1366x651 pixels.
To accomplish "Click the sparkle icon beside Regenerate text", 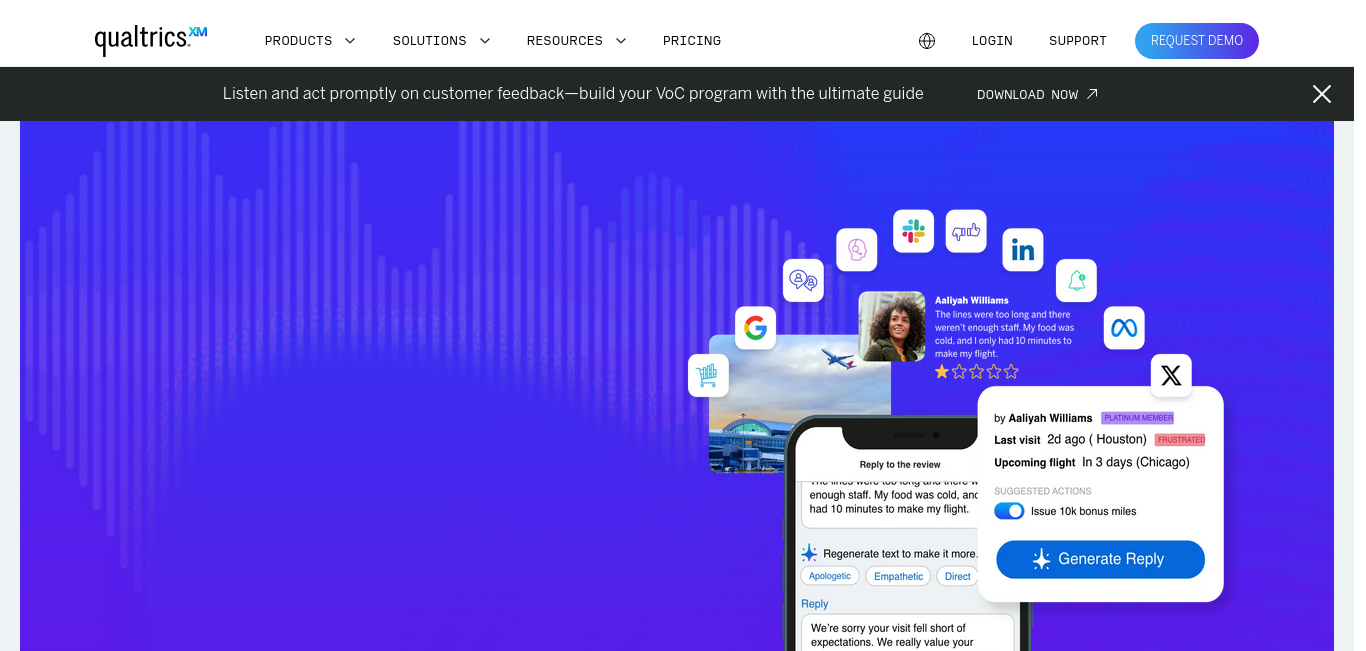I will (809, 553).
